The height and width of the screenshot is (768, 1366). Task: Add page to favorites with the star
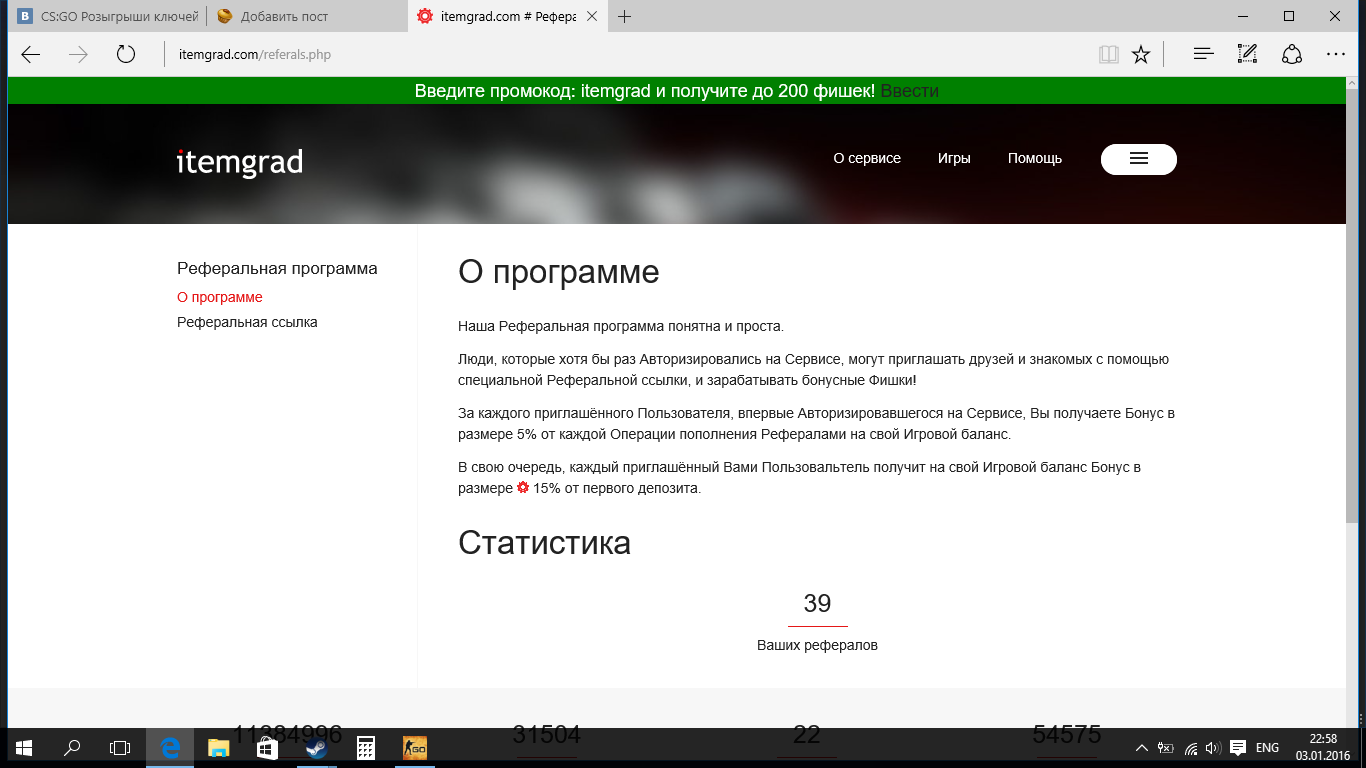coord(1141,55)
